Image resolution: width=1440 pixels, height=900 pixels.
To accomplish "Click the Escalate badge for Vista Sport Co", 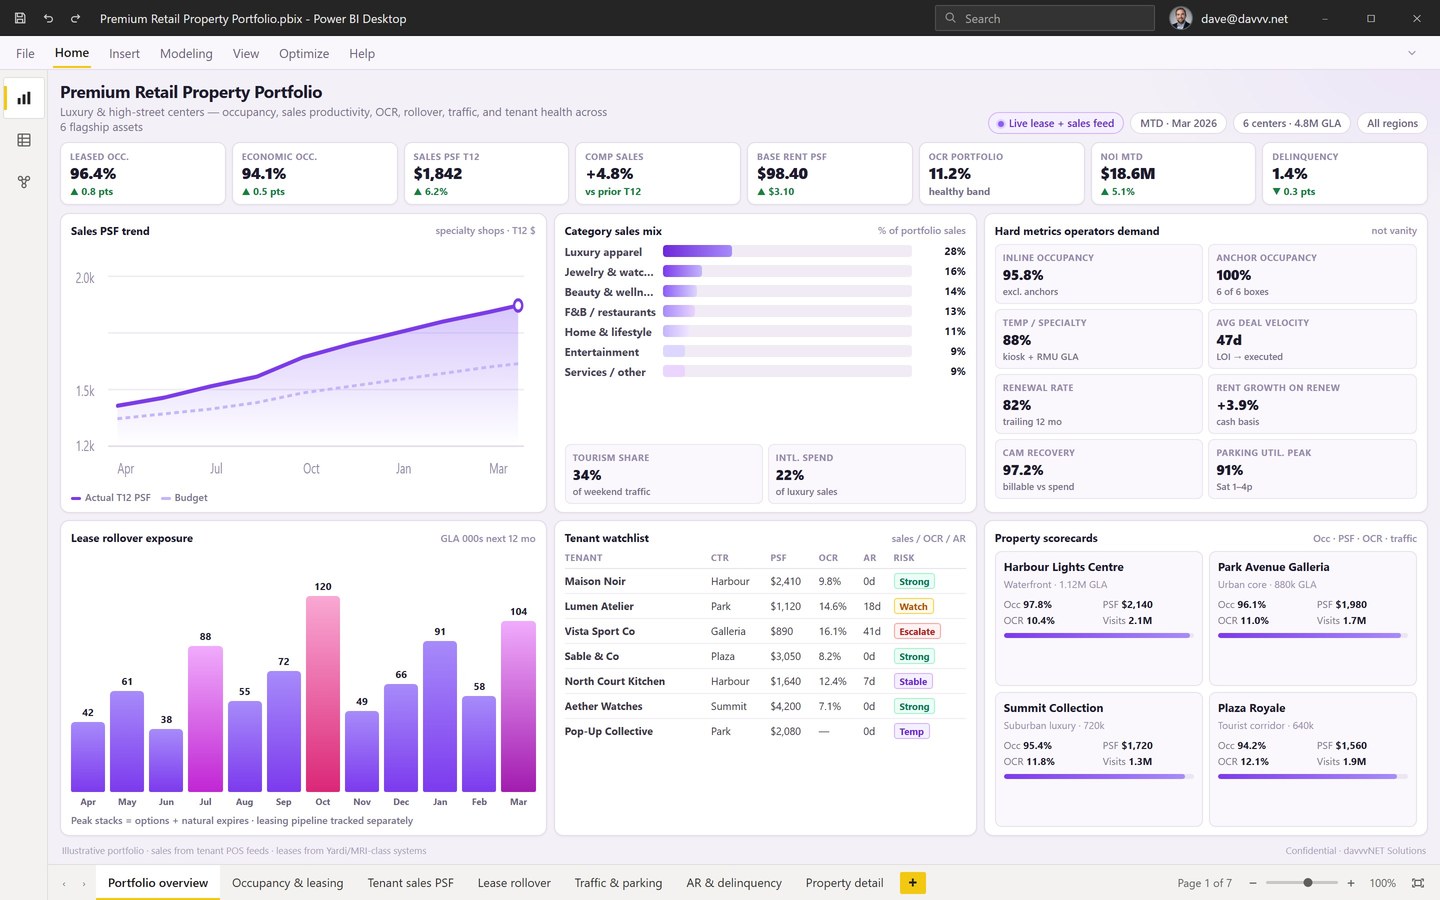I will 917,632.
